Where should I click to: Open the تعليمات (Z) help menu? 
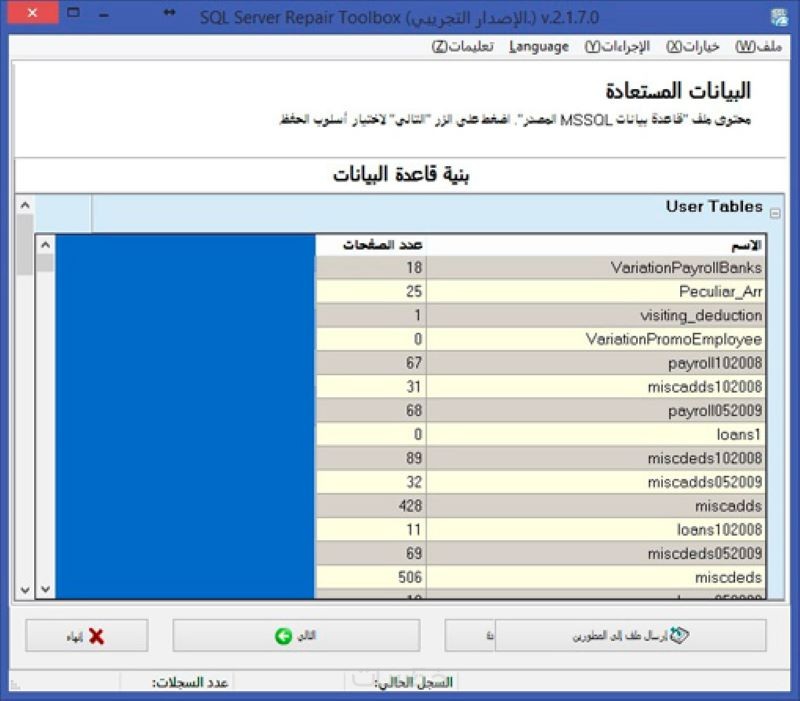(x=463, y=46)
